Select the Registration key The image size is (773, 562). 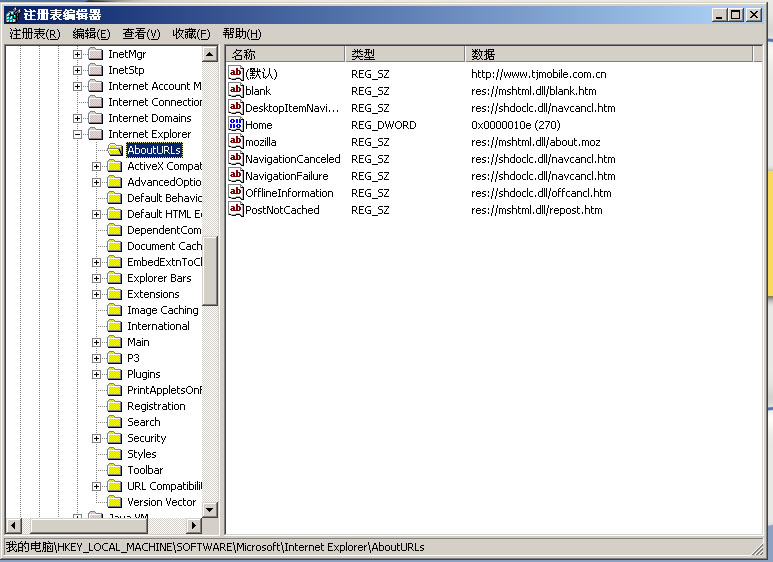[156, 406]
